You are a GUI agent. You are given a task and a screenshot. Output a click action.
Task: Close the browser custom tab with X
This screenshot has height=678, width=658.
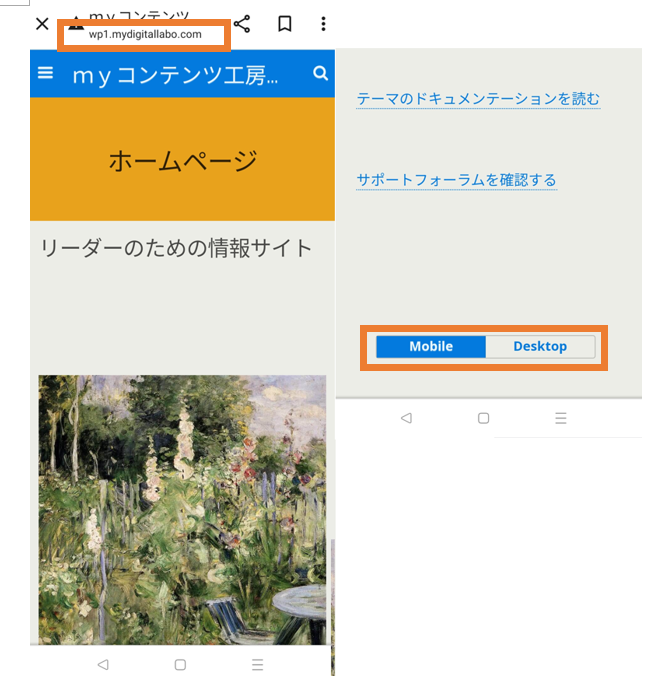[x=42, y=24]
